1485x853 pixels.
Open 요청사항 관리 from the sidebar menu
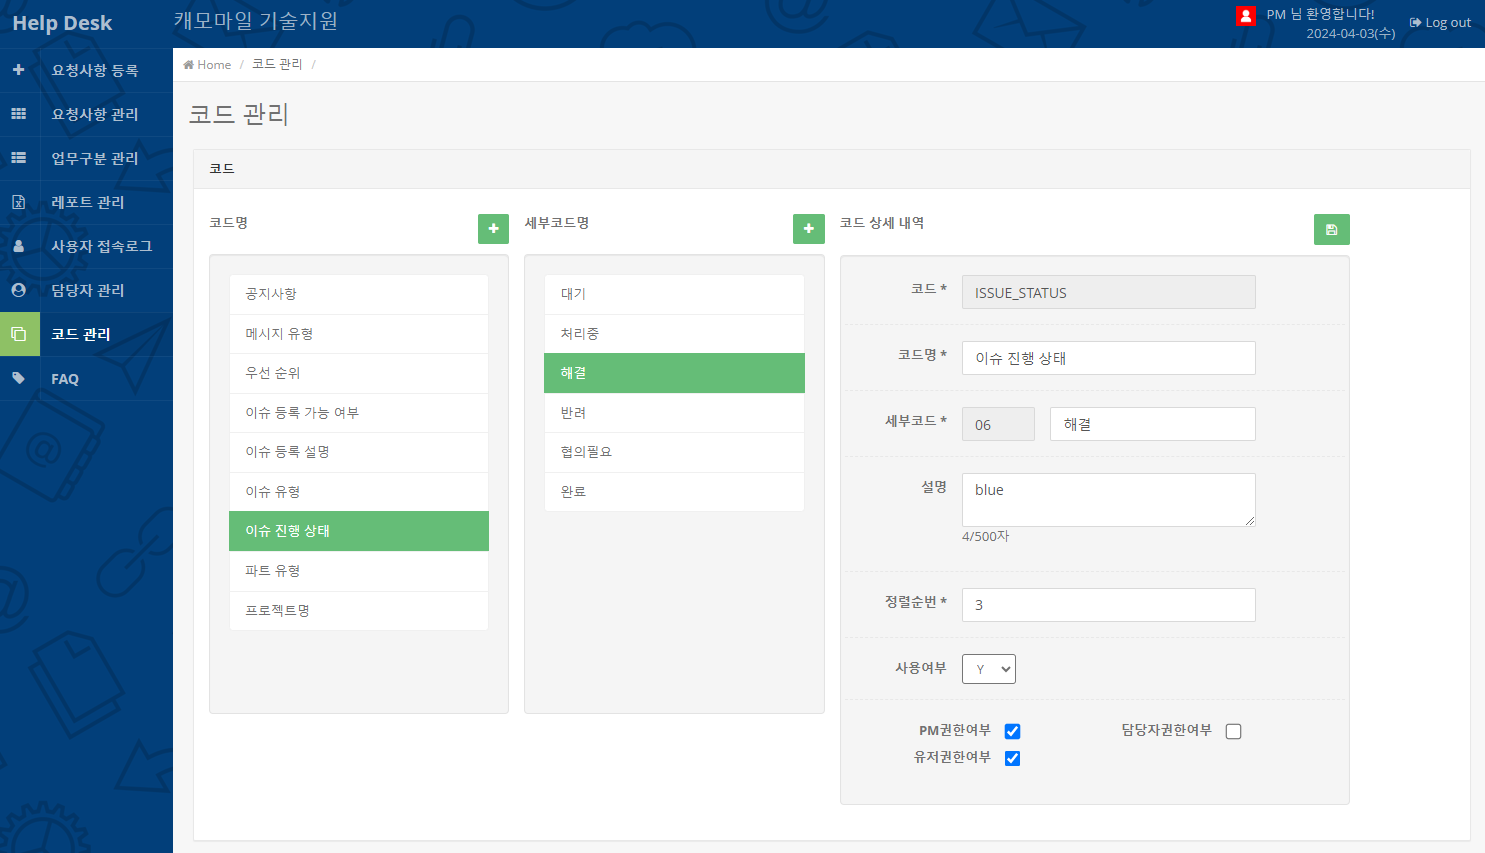tap(95, 114)
